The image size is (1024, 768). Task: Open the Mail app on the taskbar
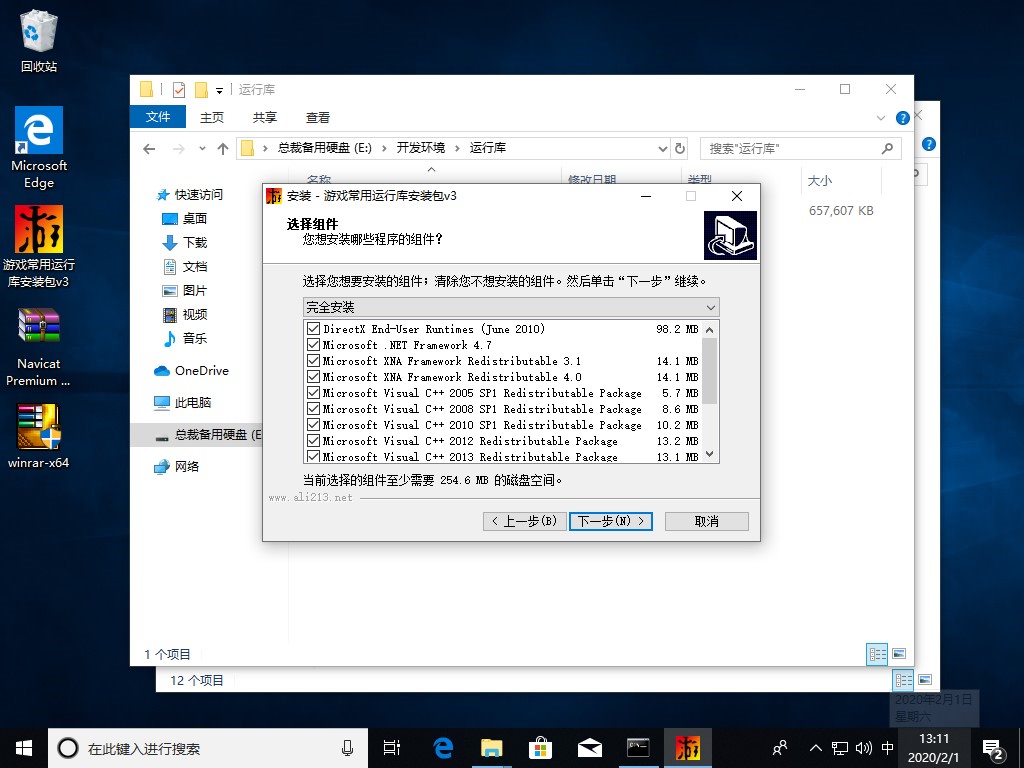(x=589, y=748)
